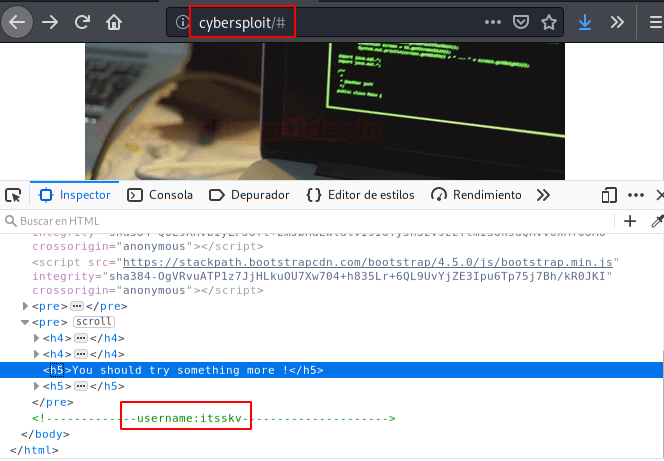
Task: Reload the current page
Action: 82,22
